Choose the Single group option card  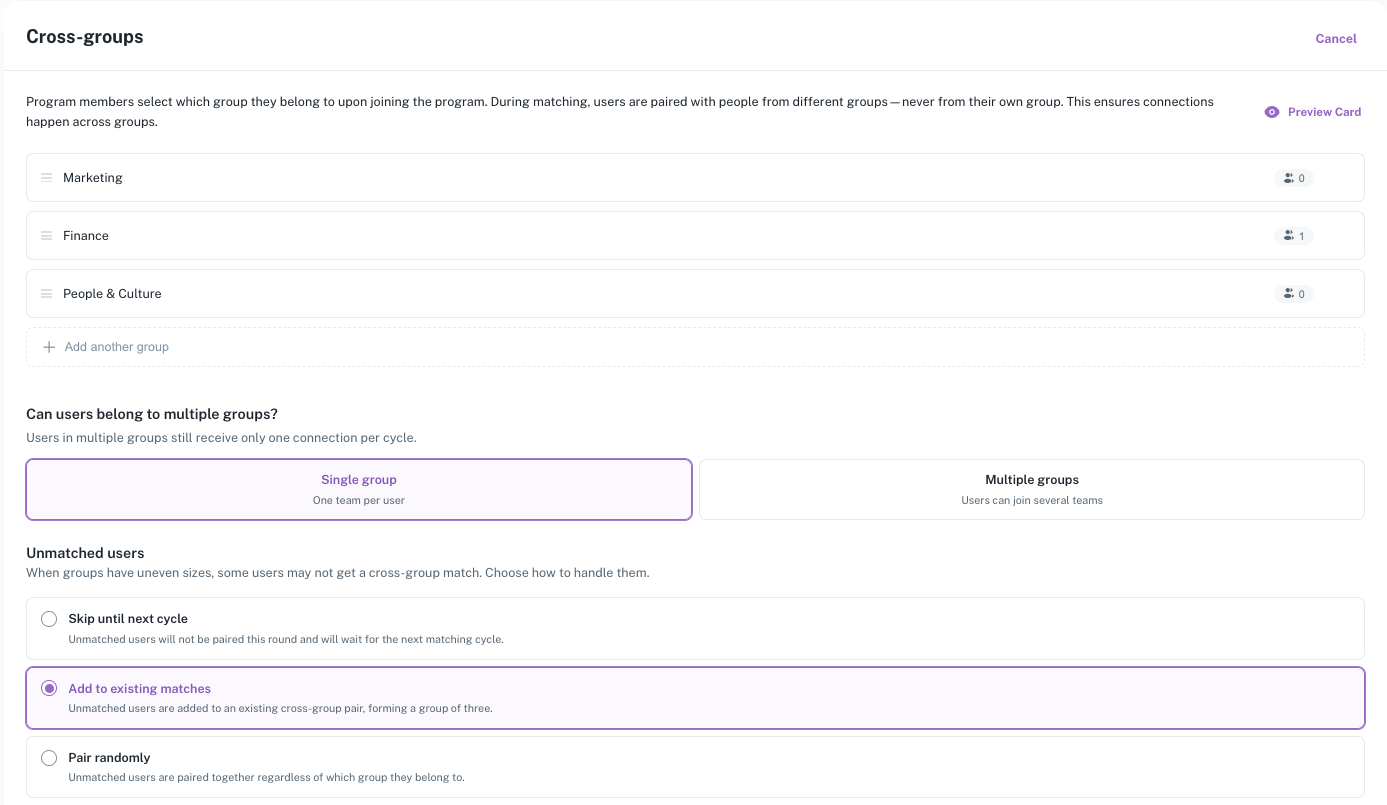point(359,490)
